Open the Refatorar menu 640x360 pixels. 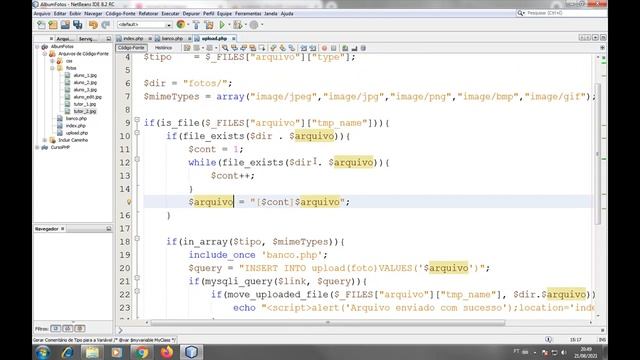[148, 13]
